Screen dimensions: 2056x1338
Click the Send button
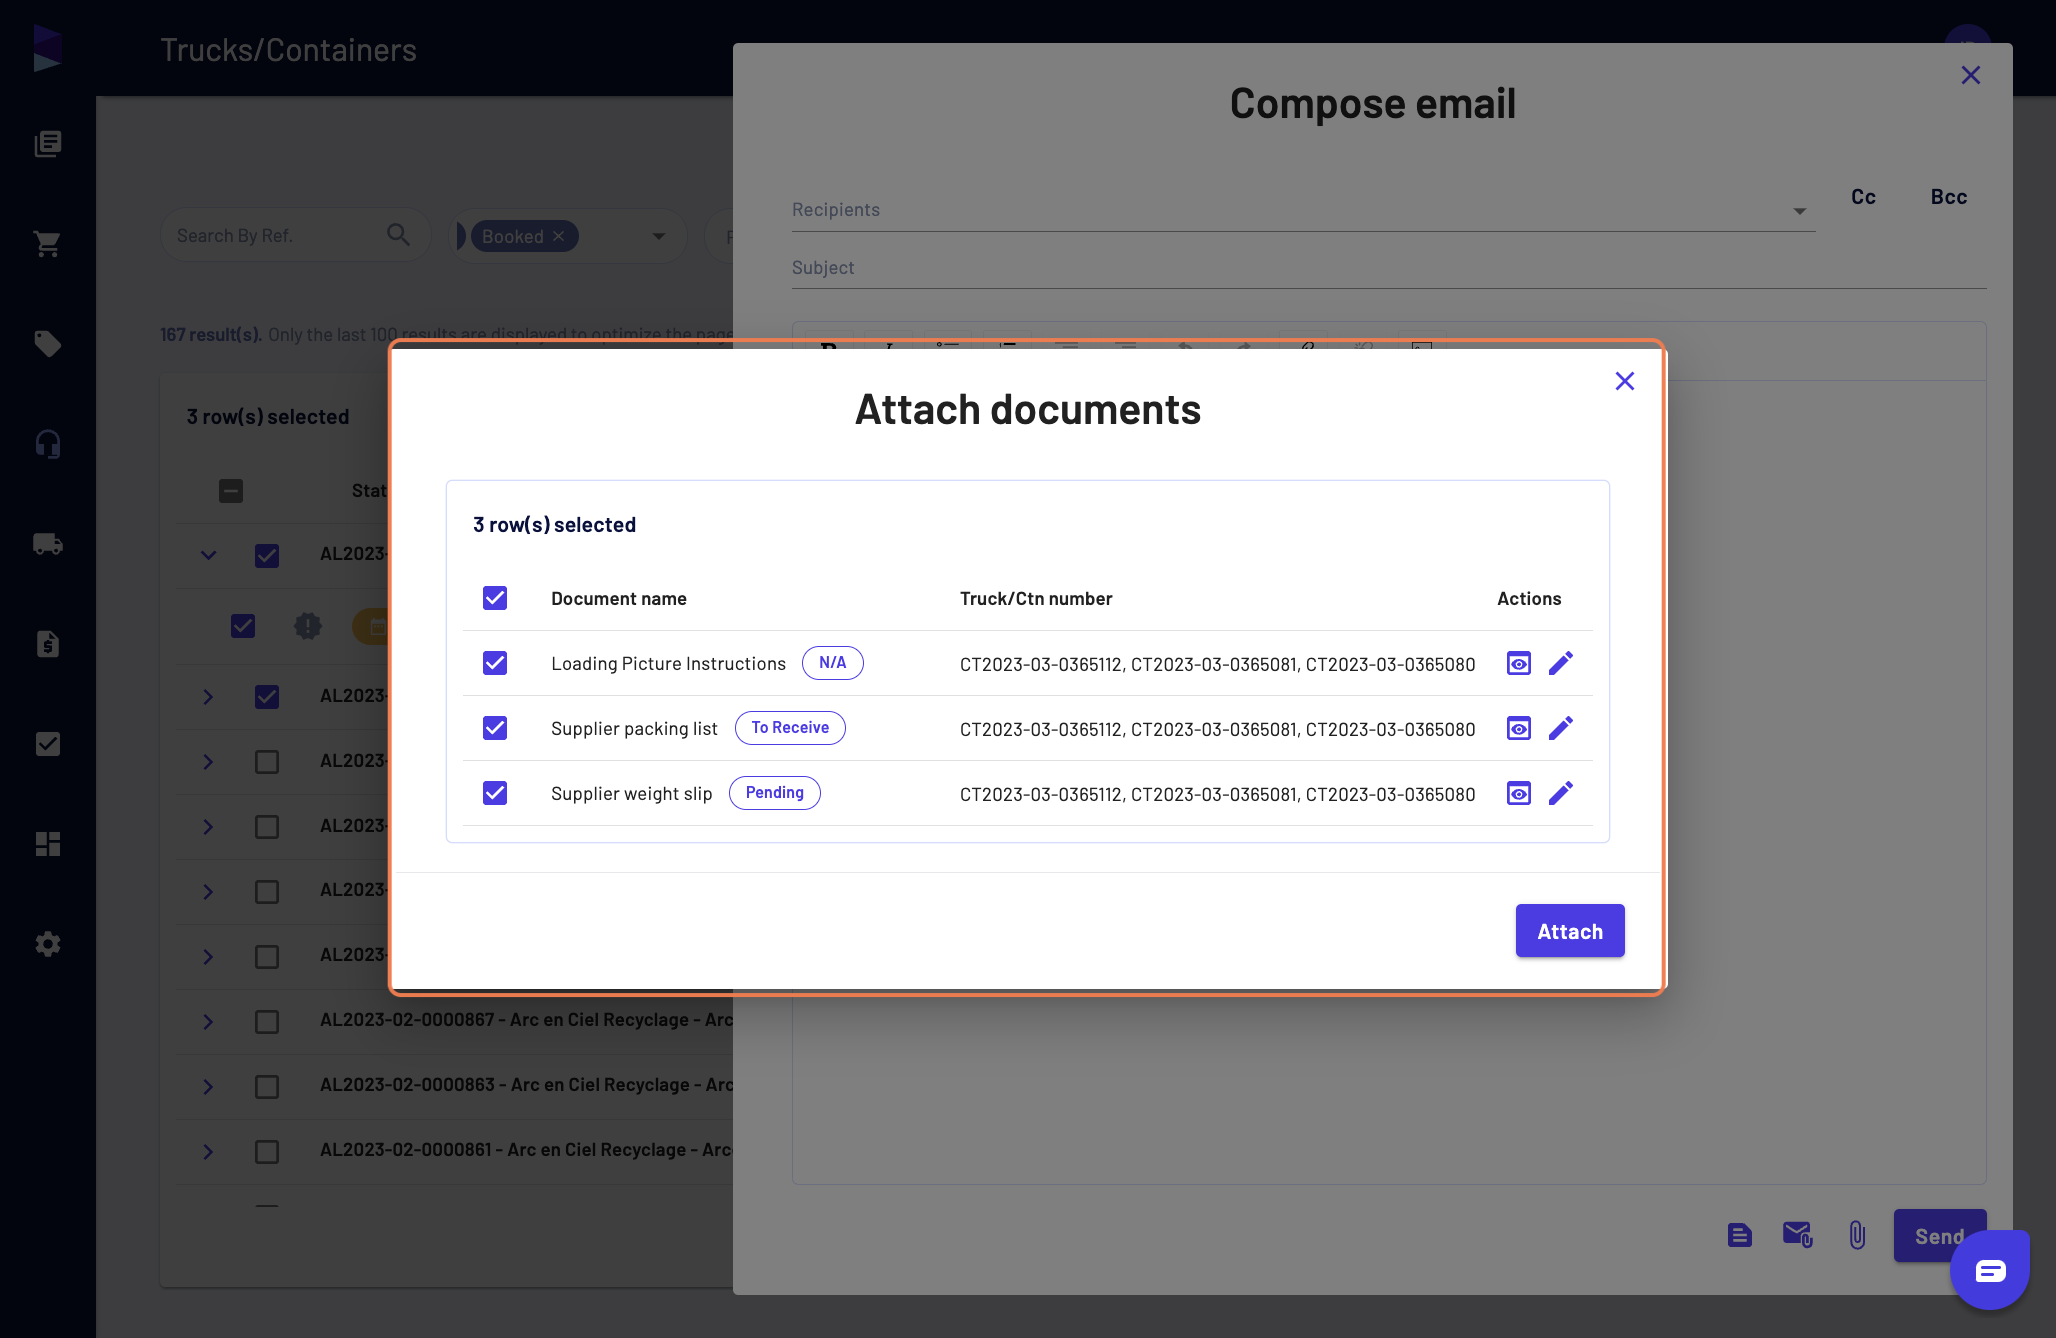click(1939, 1236)
